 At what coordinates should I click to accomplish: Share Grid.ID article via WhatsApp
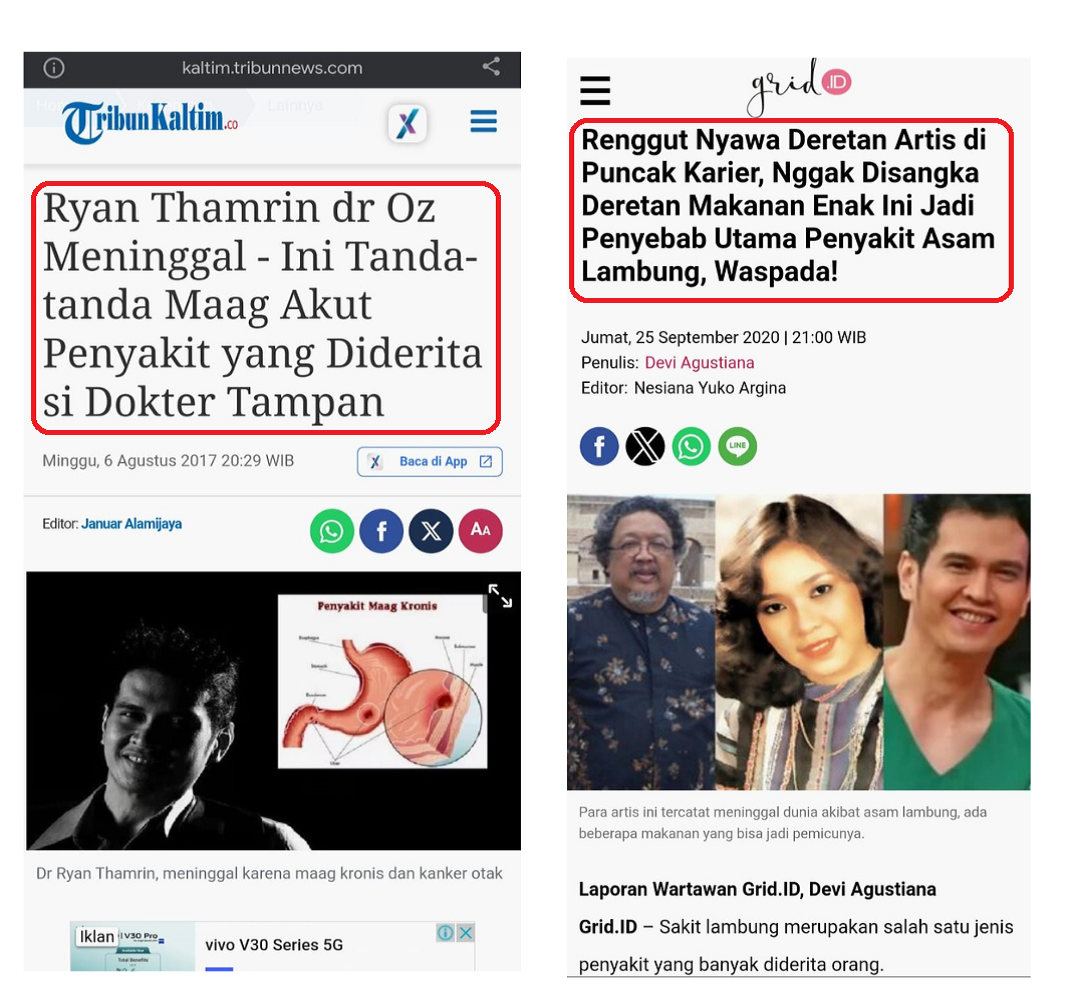tap(691, 446)
